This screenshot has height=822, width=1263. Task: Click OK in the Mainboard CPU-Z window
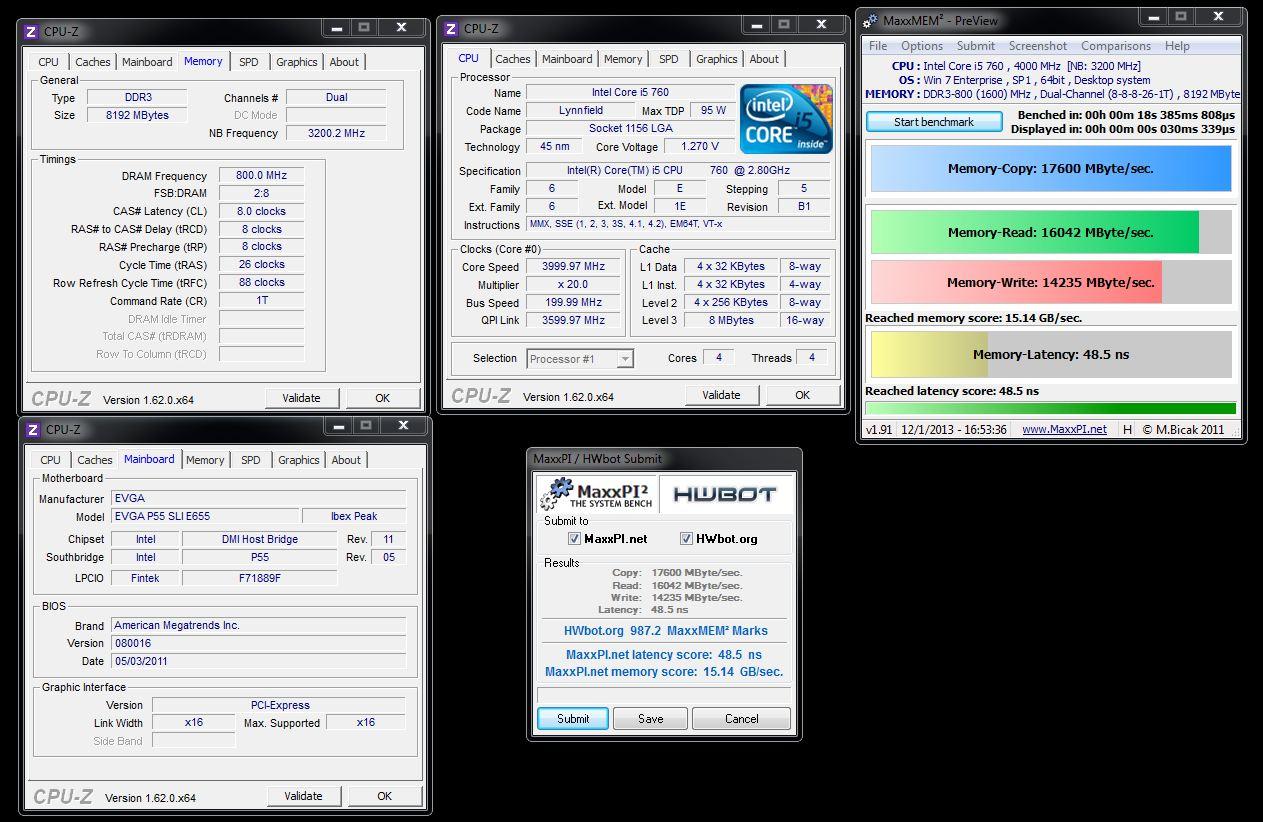384,797
